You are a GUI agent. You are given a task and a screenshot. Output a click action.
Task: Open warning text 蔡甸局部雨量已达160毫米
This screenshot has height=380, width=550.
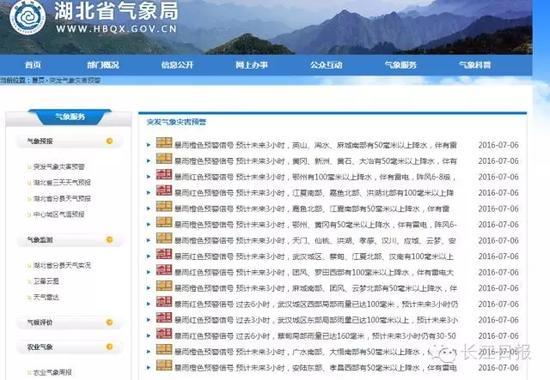coord(315,336)
